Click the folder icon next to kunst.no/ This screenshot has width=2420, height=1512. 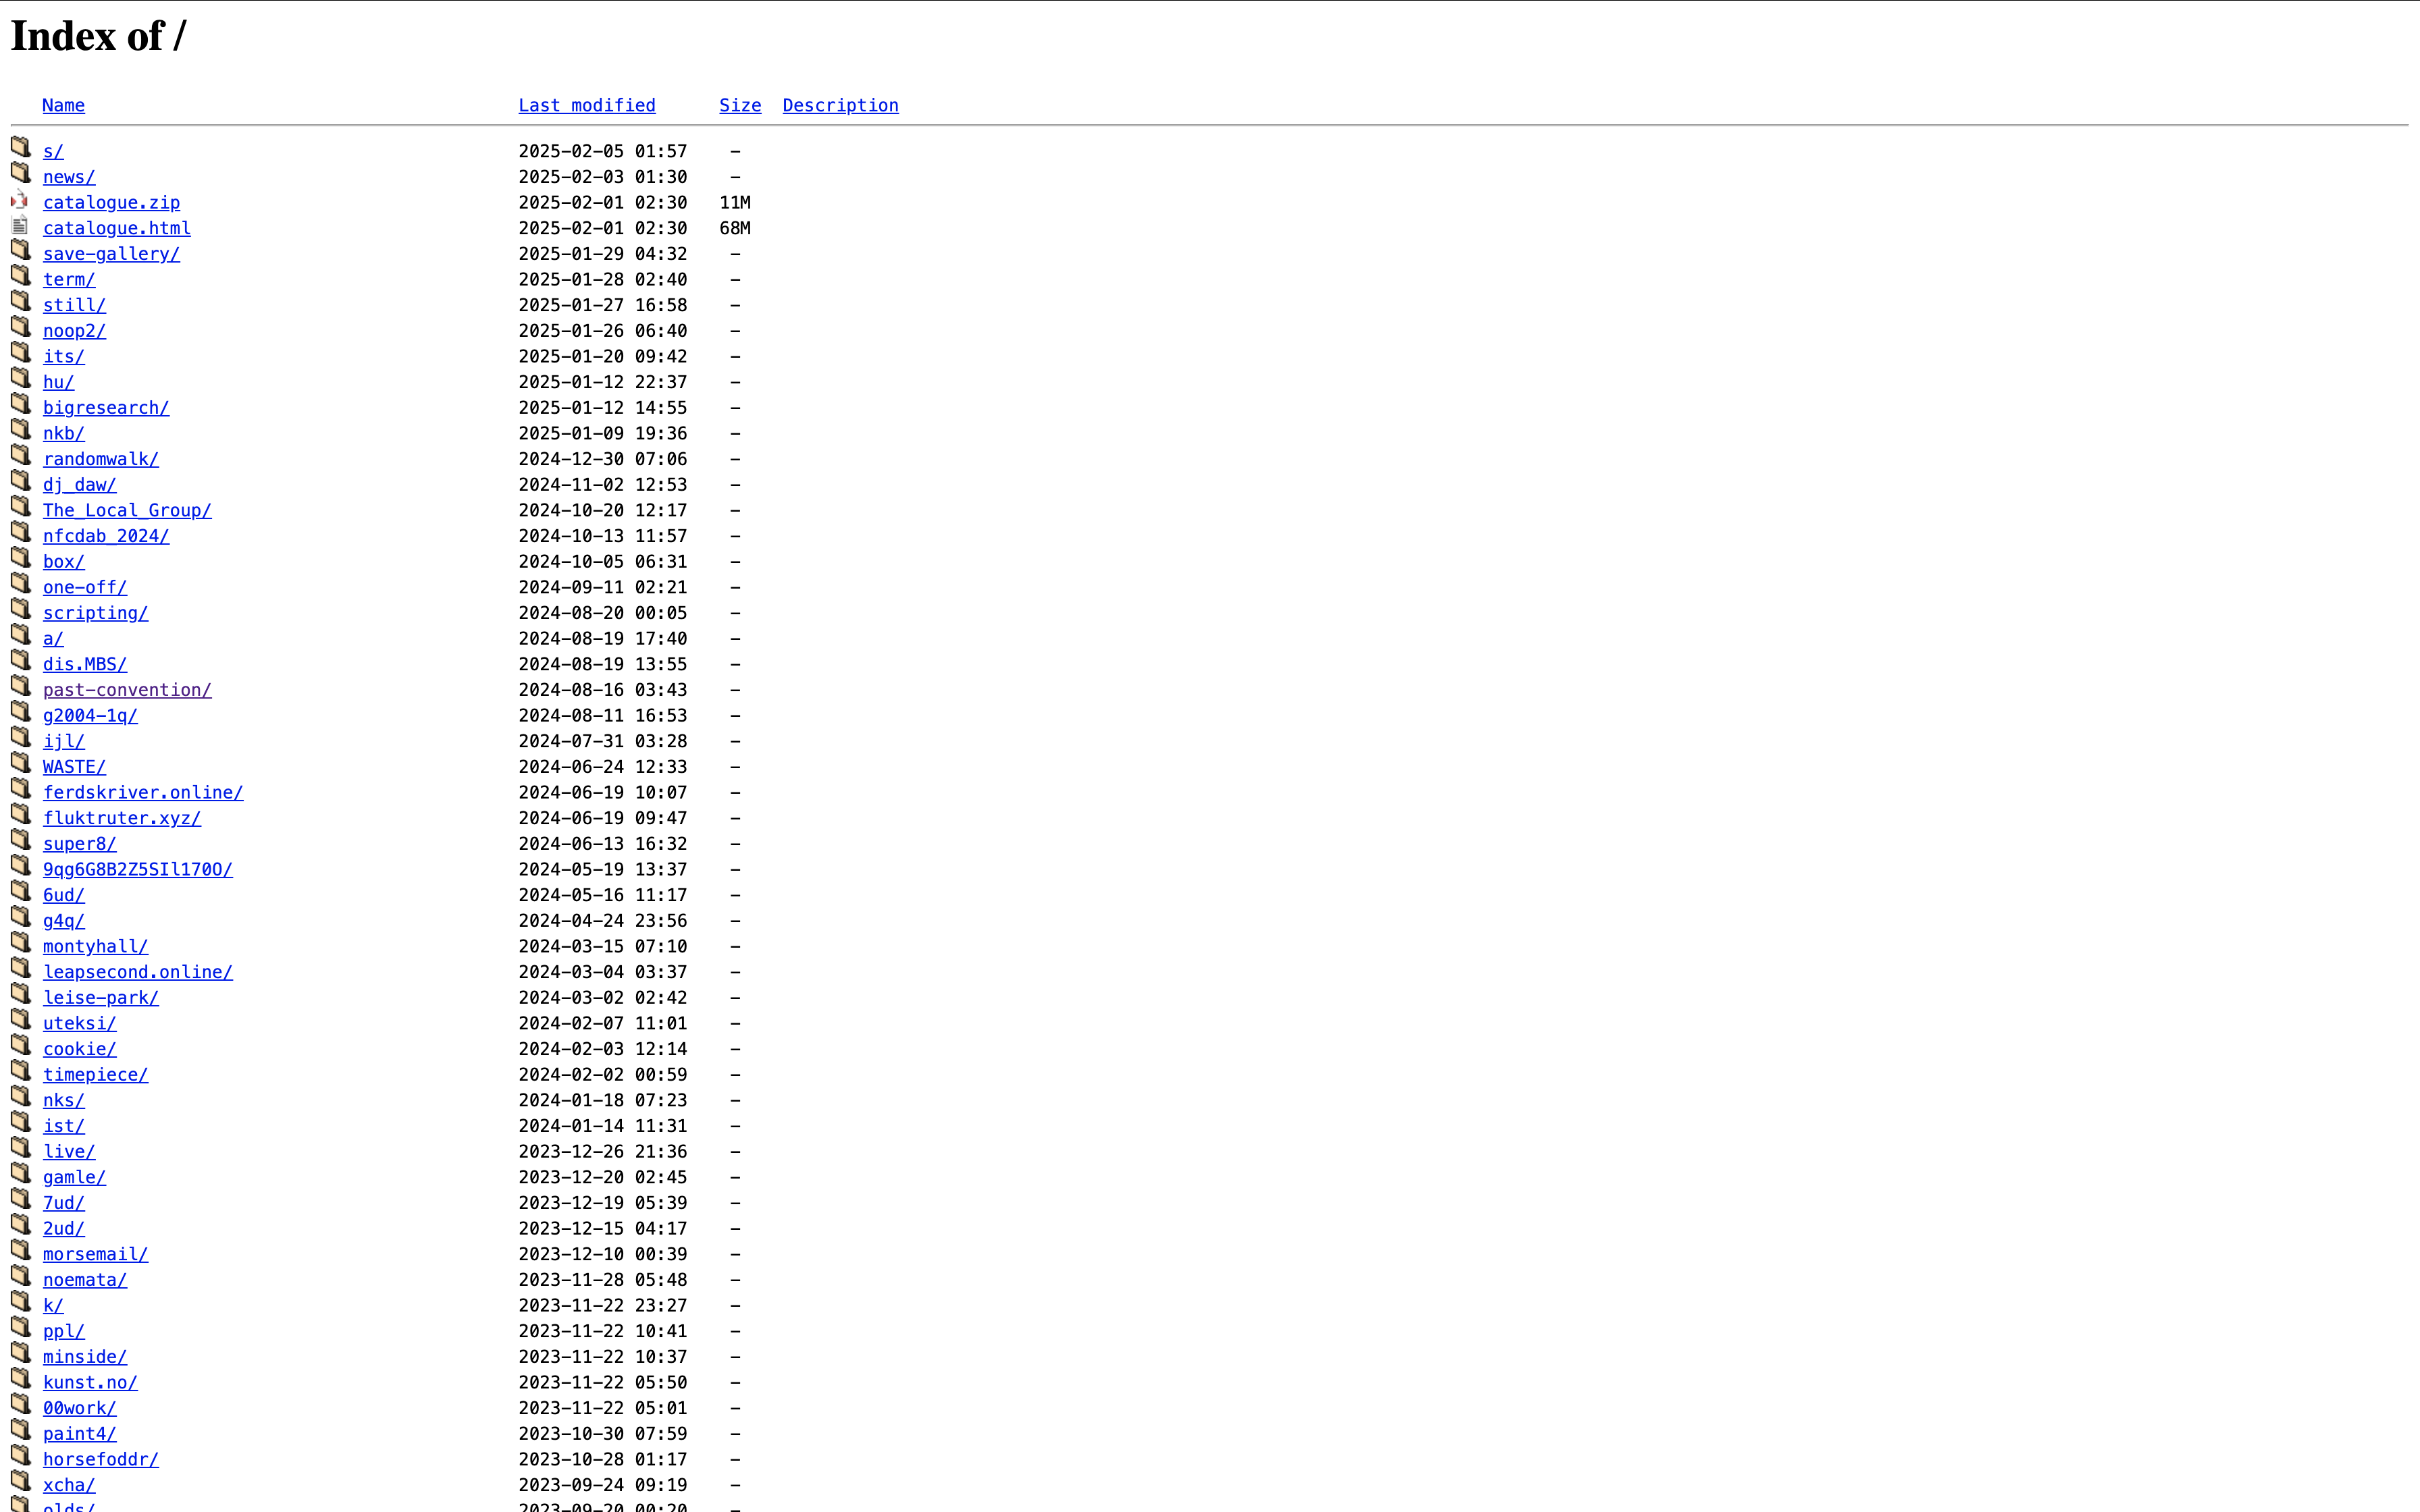point(20,1378)
